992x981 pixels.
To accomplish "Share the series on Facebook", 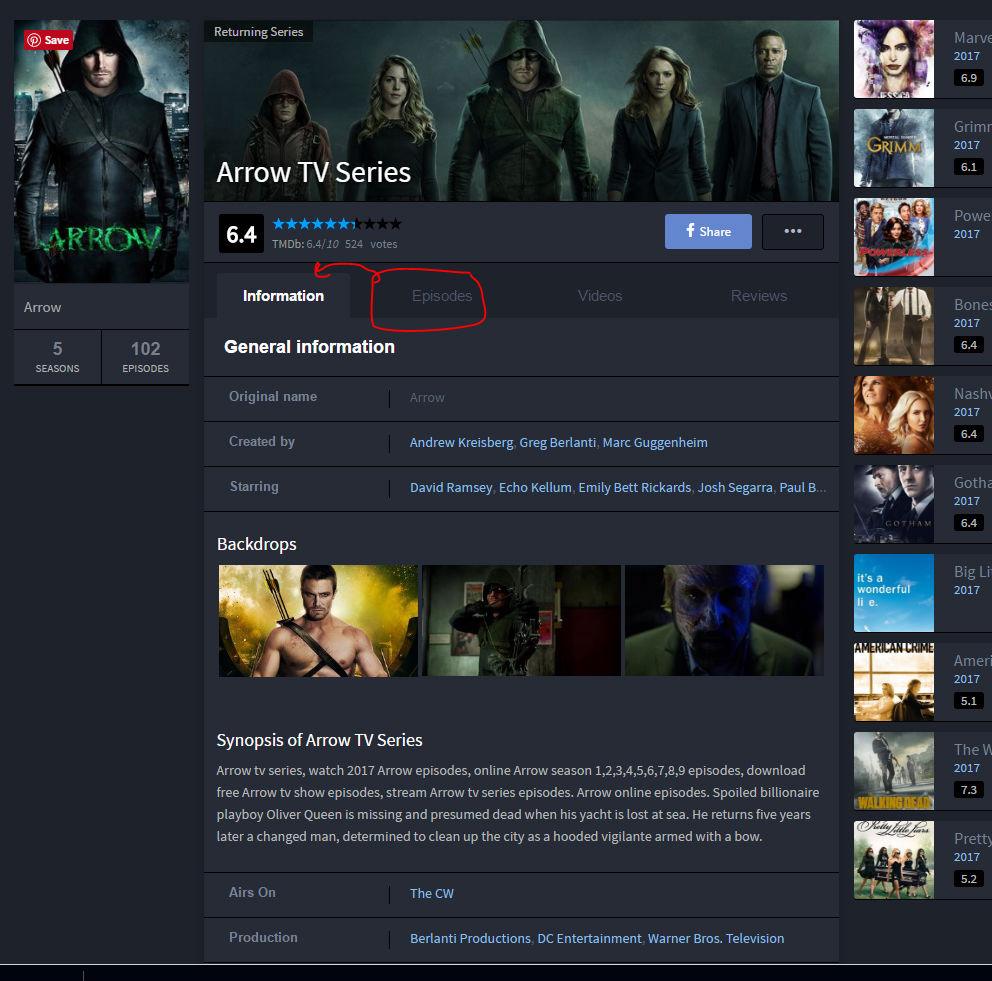I will click(708, 231).
